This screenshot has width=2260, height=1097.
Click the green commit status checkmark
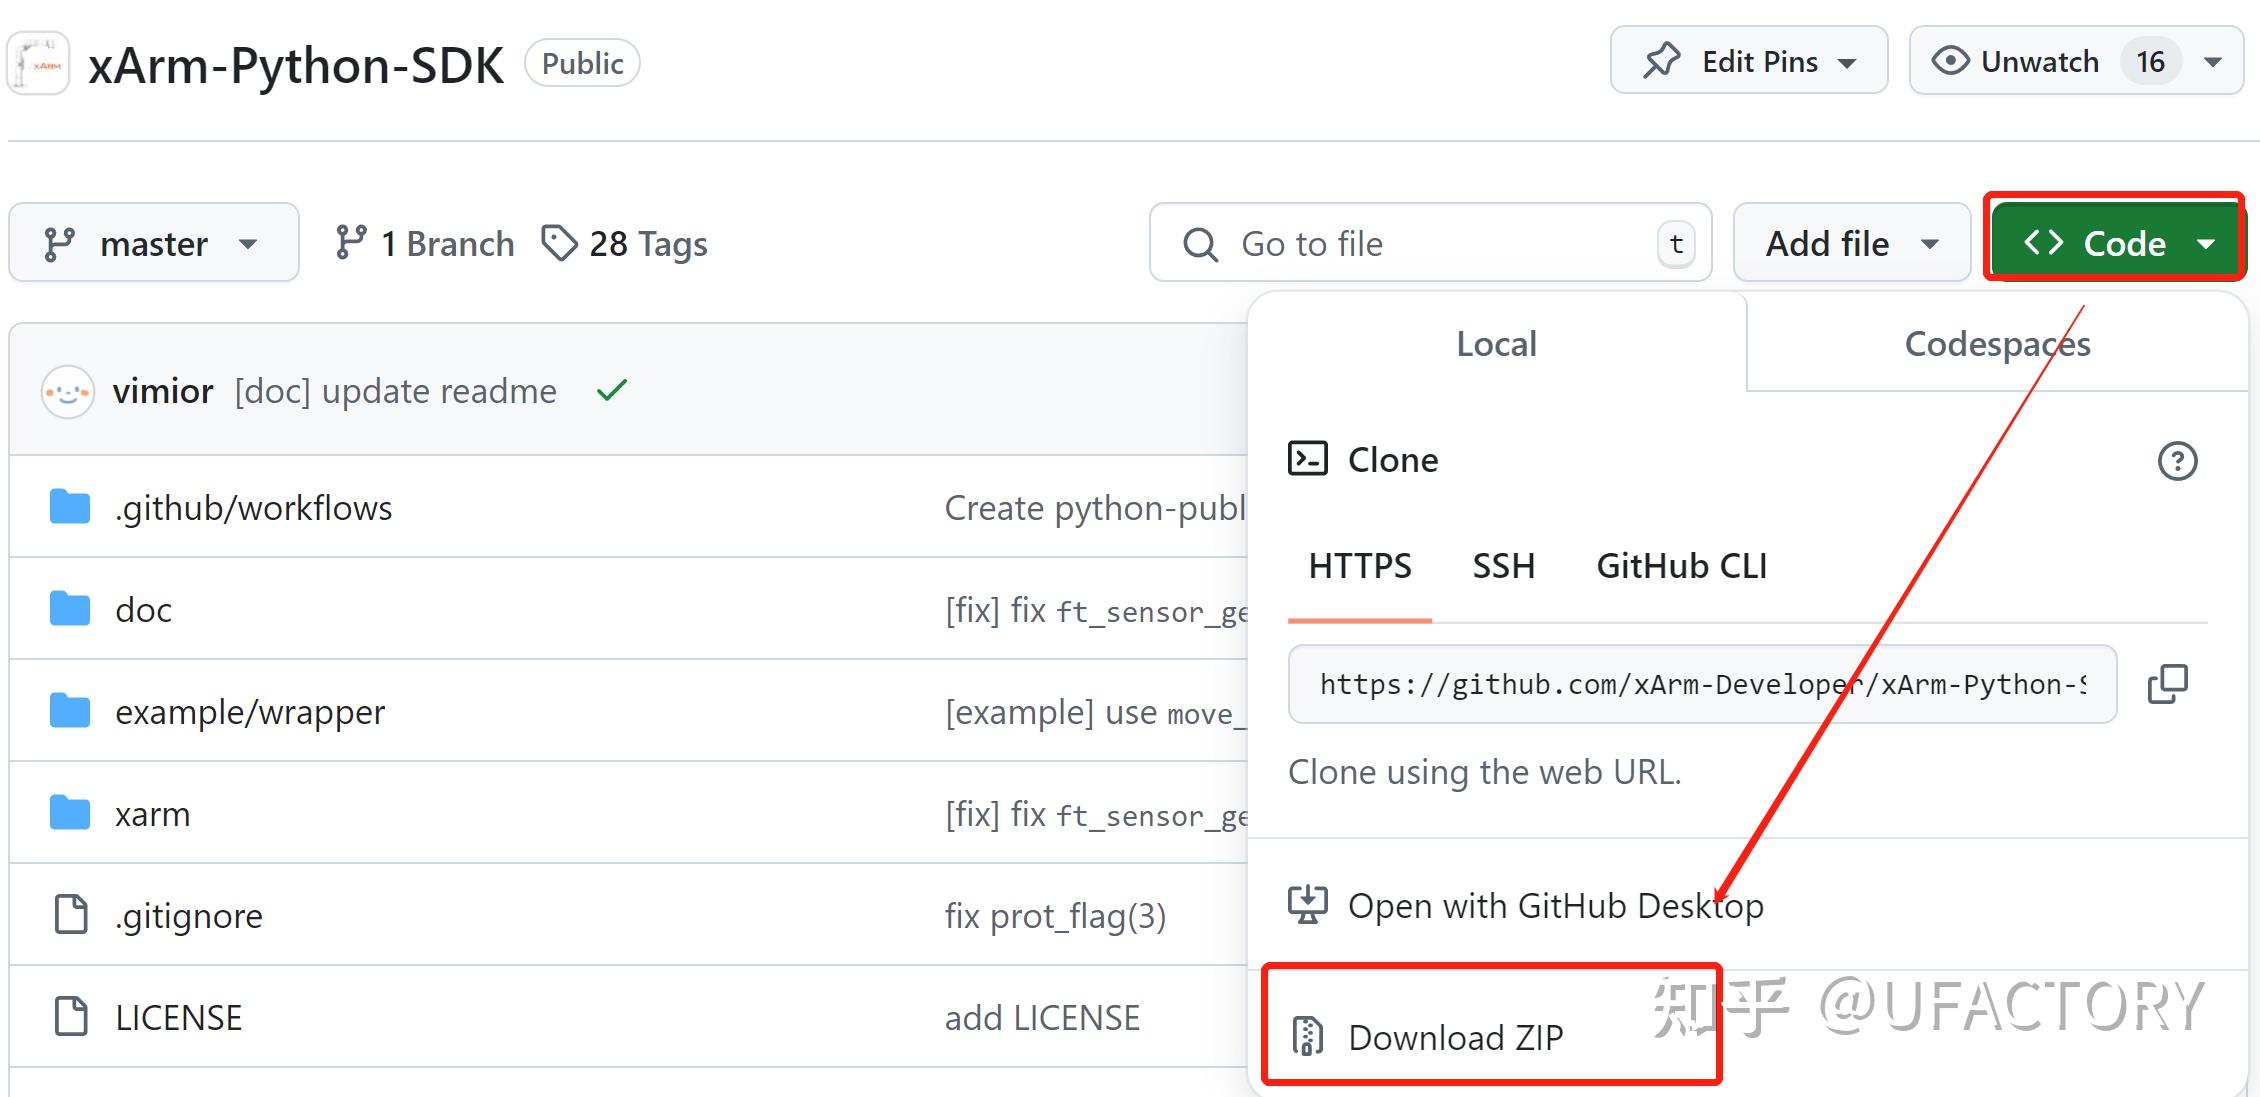(x=611, y=390)
